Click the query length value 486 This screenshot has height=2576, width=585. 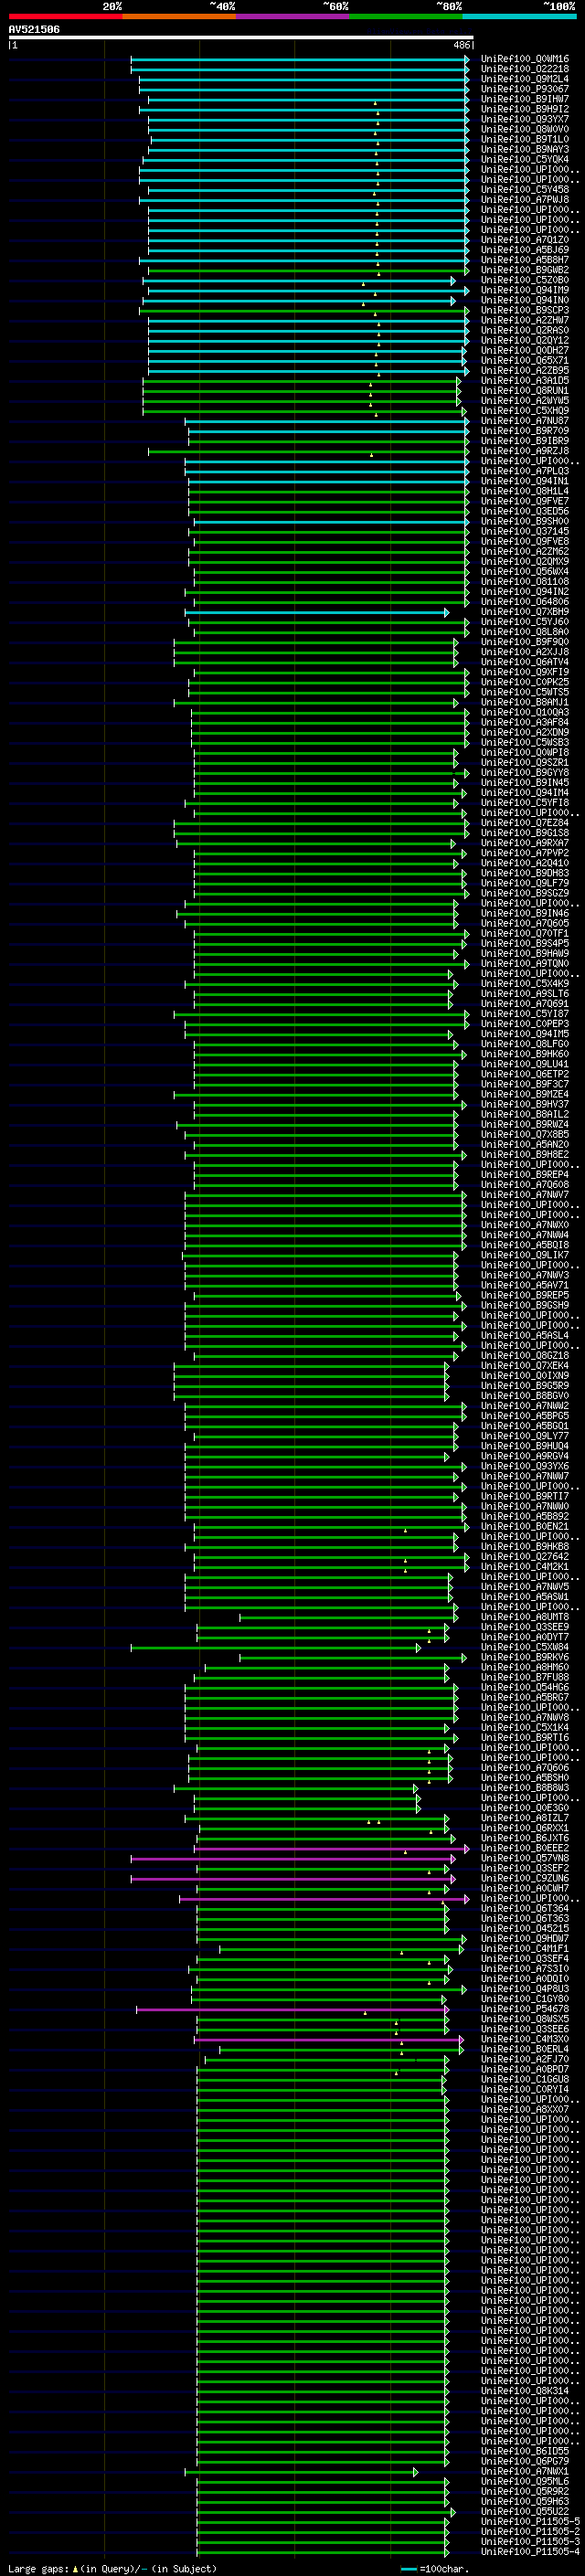click(462, 45)
